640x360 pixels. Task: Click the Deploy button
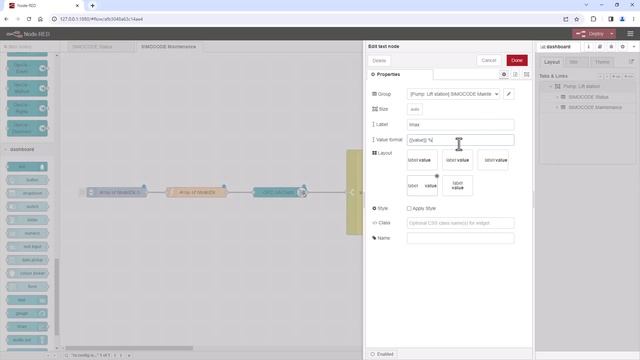click(591, 34)
